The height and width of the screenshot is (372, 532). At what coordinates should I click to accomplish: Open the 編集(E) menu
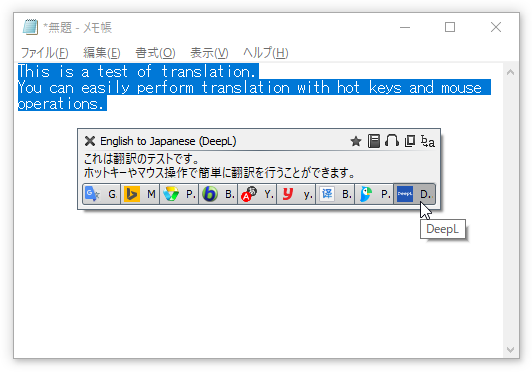coord(101,53)
